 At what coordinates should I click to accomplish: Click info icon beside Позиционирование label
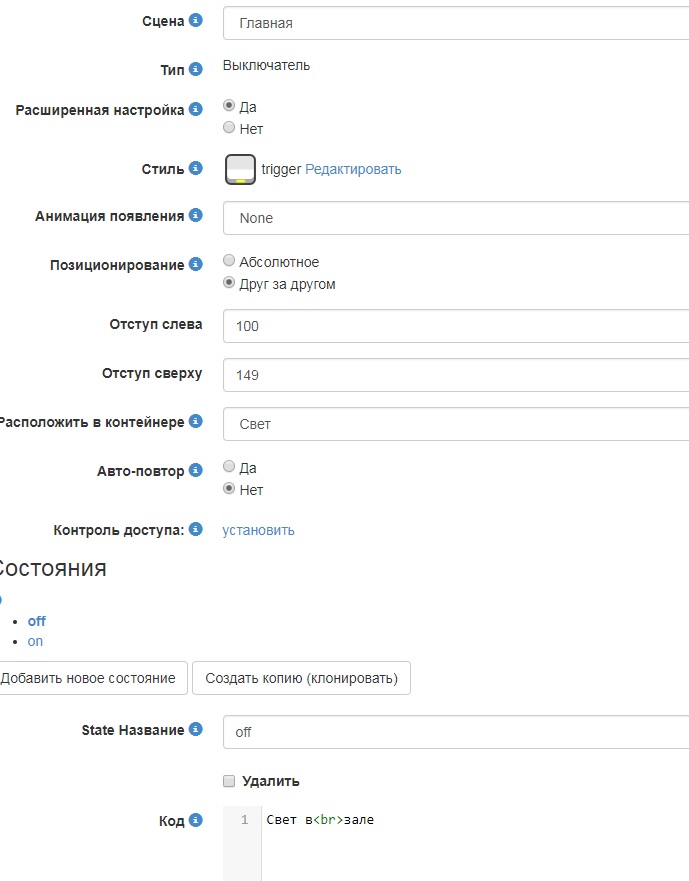196,264
